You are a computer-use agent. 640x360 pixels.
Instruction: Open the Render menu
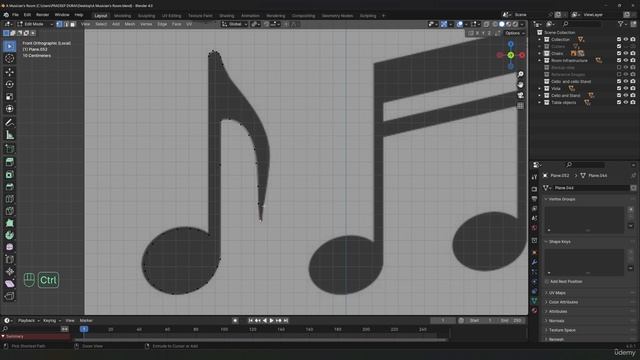click(42, 15)
